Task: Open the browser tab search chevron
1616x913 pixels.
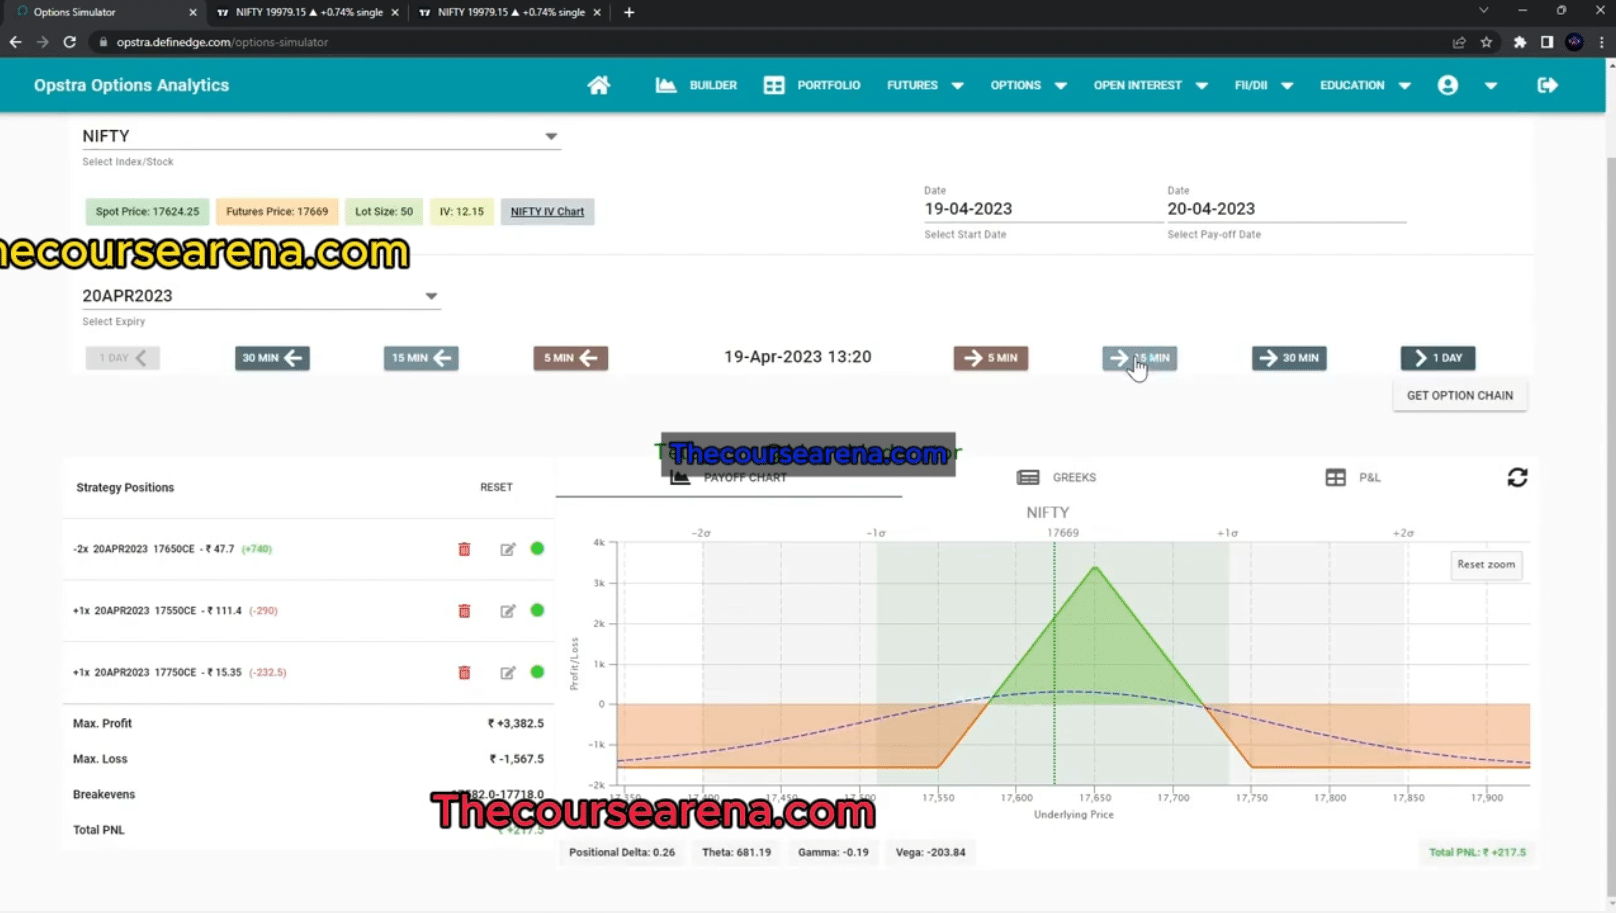Action: [1483, 11]
